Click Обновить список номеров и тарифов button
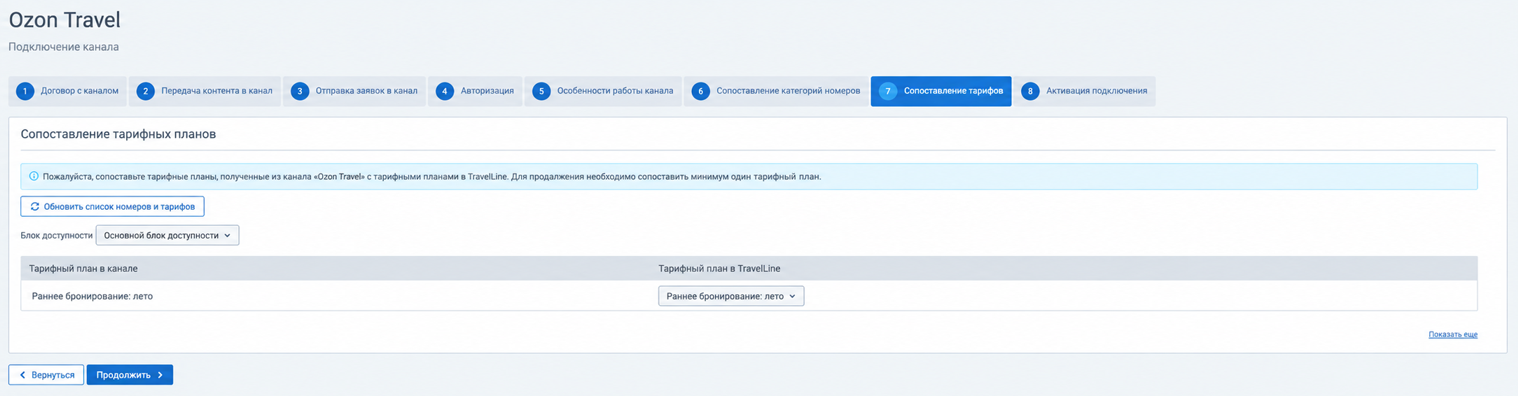1518x396 pixels. pos(112,206)
